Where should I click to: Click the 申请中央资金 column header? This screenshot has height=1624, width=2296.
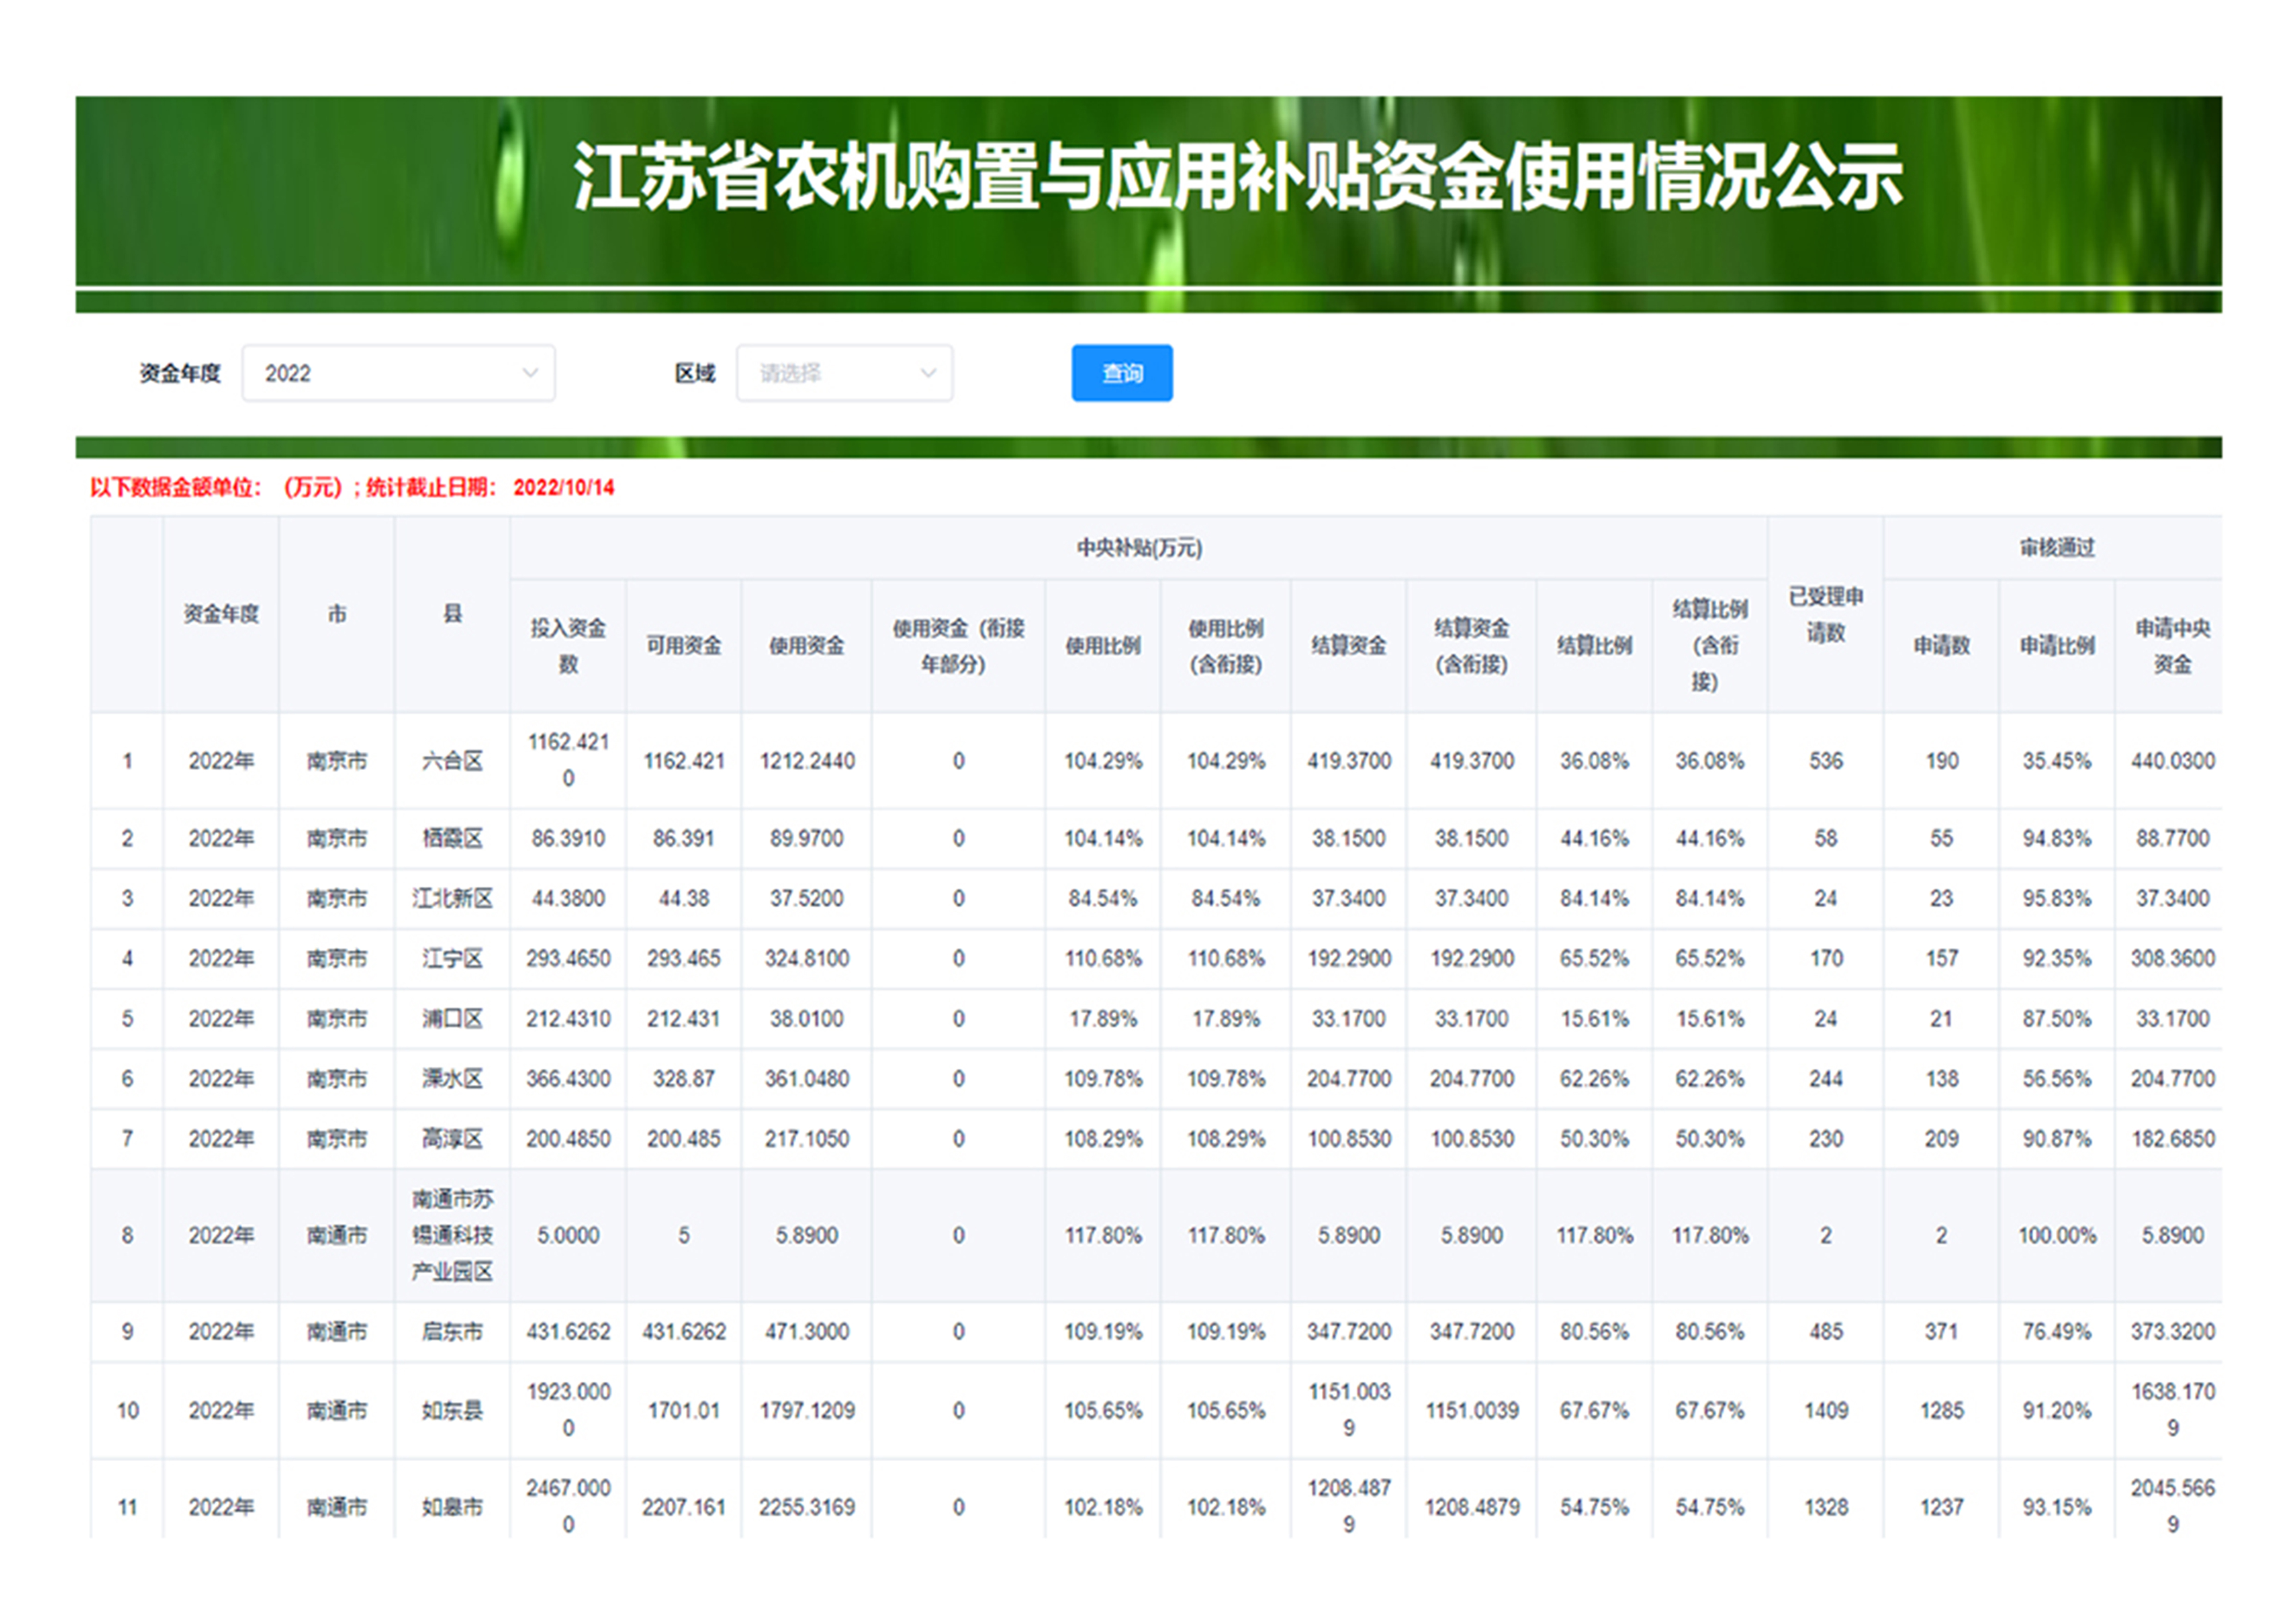[x=2172, y=645]
